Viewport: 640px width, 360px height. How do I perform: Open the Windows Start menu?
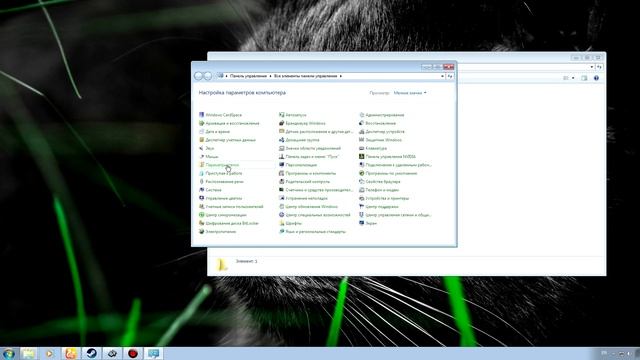click(x=8, y=353)
